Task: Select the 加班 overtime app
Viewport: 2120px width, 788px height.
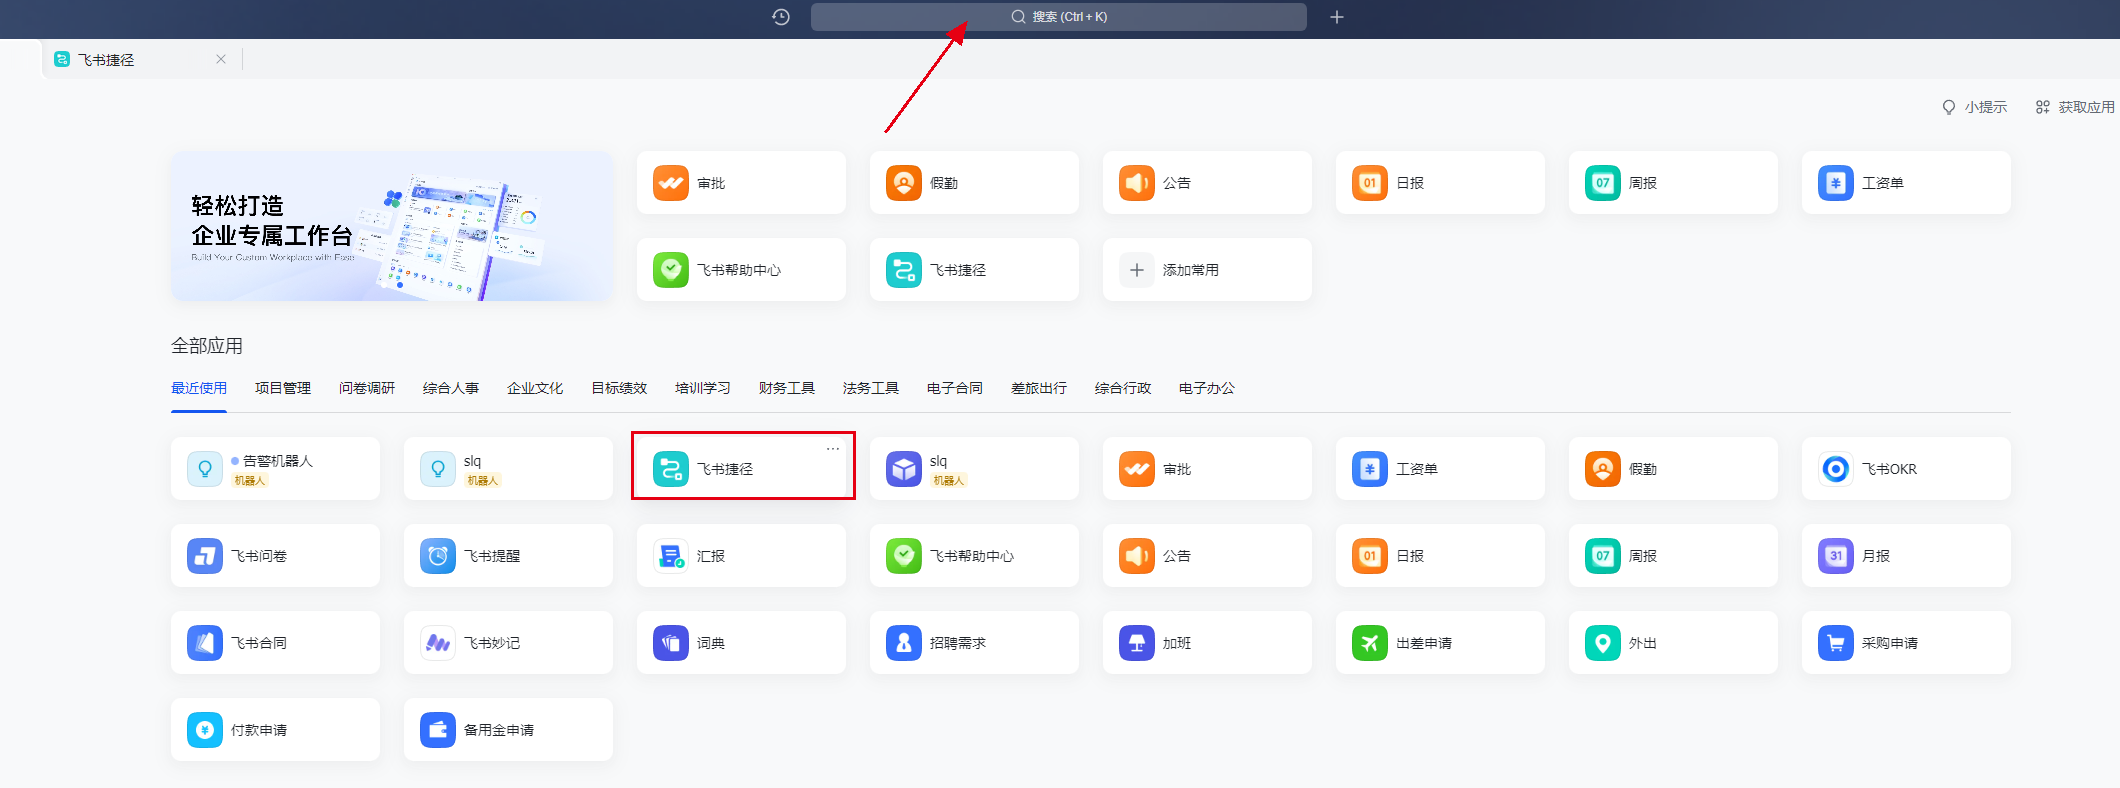Action: [1207, 643]
